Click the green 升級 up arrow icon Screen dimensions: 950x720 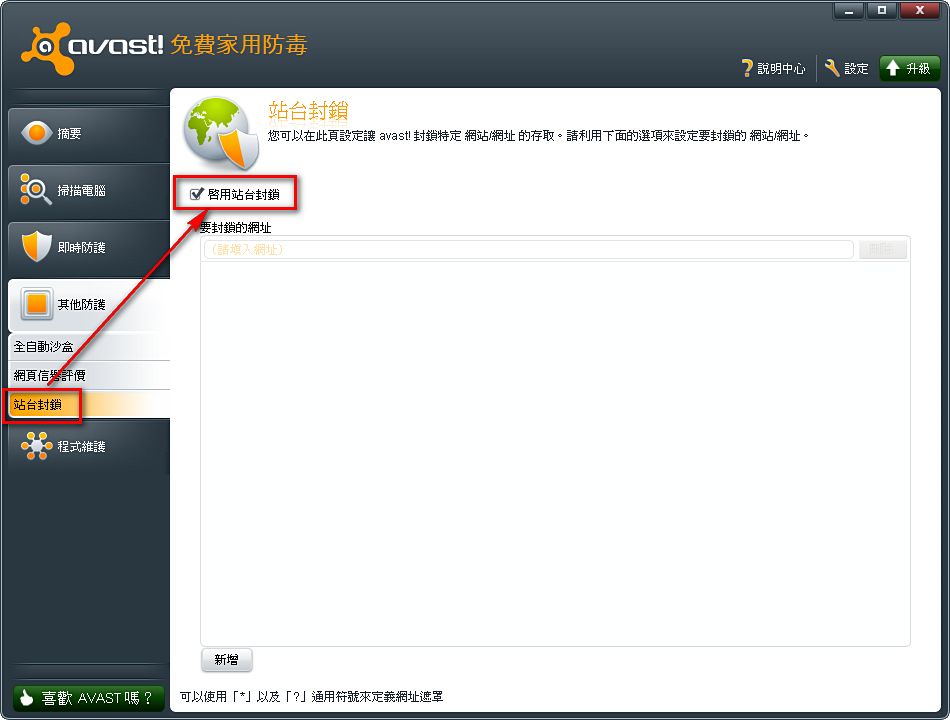tap(892, 68)
